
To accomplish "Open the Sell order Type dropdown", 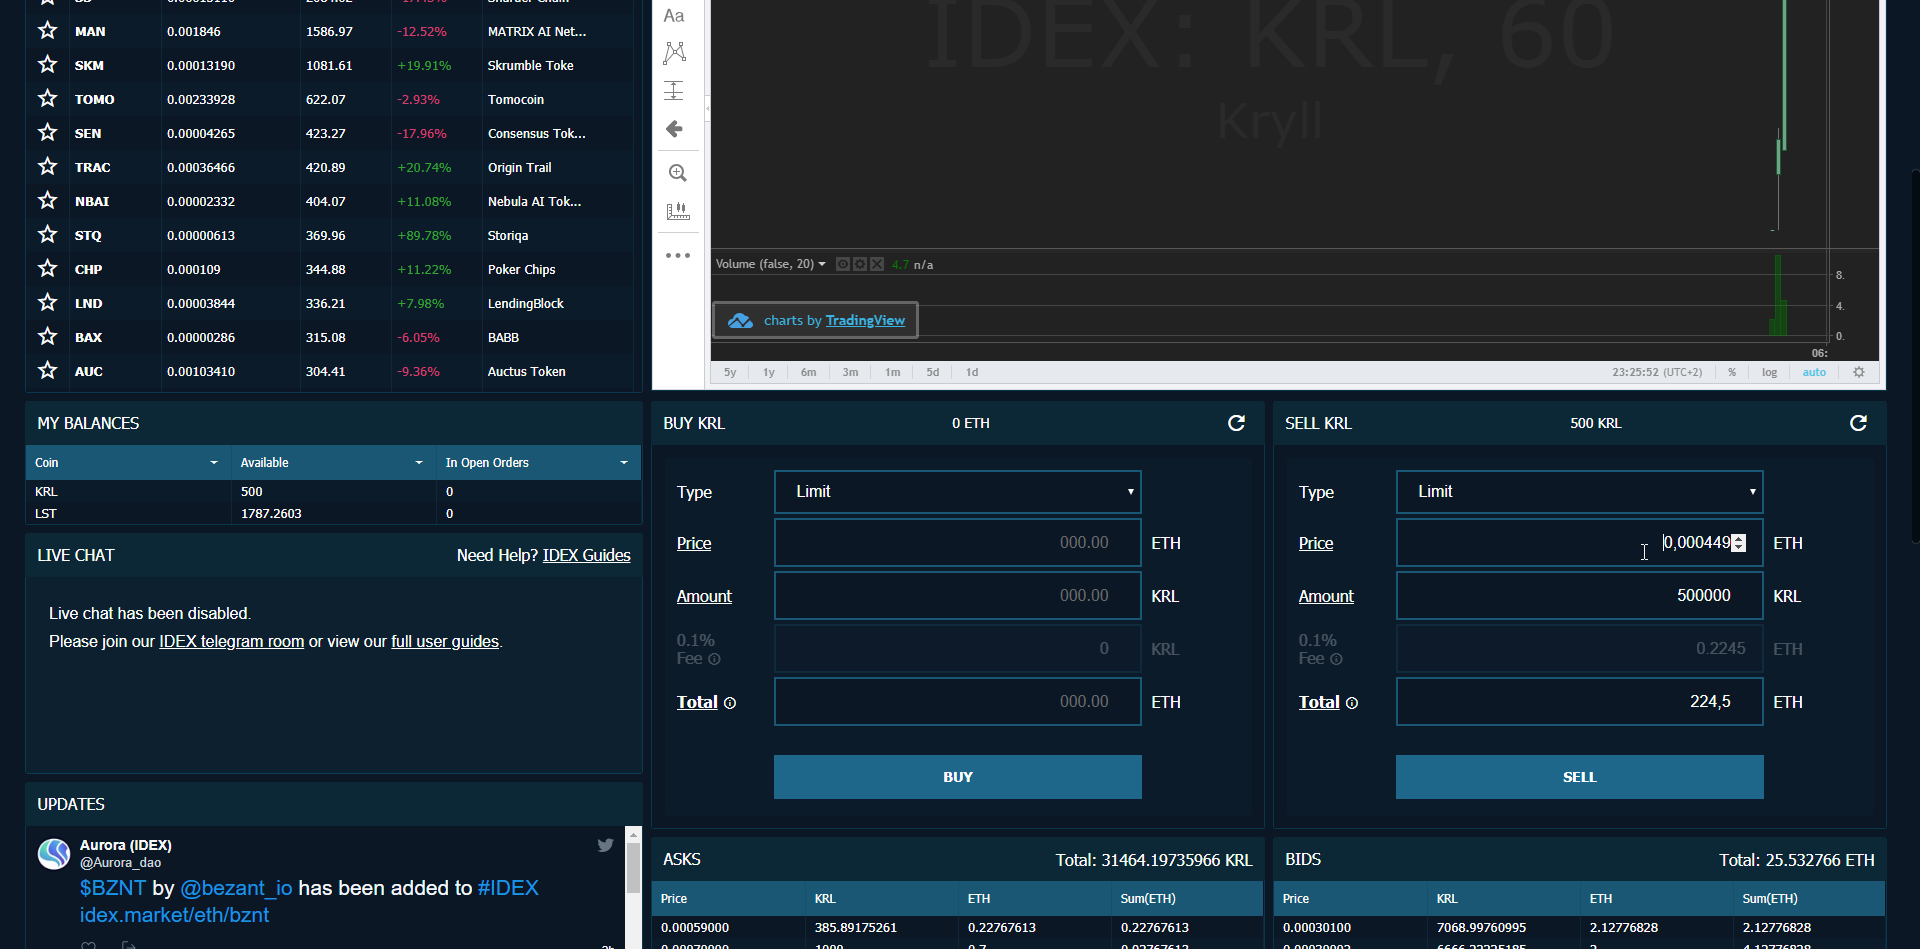I will point(1580,492).
